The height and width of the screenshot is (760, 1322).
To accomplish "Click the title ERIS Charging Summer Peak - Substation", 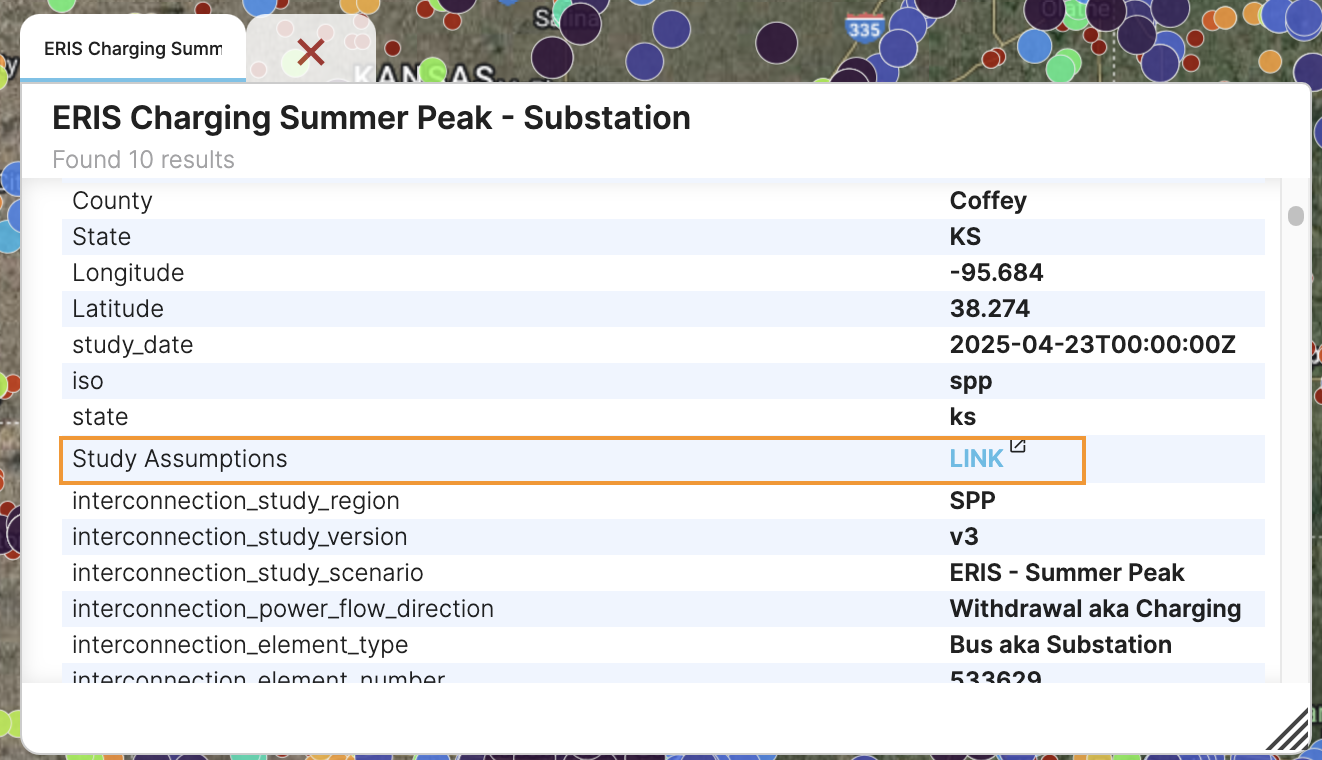I will click(x=371, y=117).
